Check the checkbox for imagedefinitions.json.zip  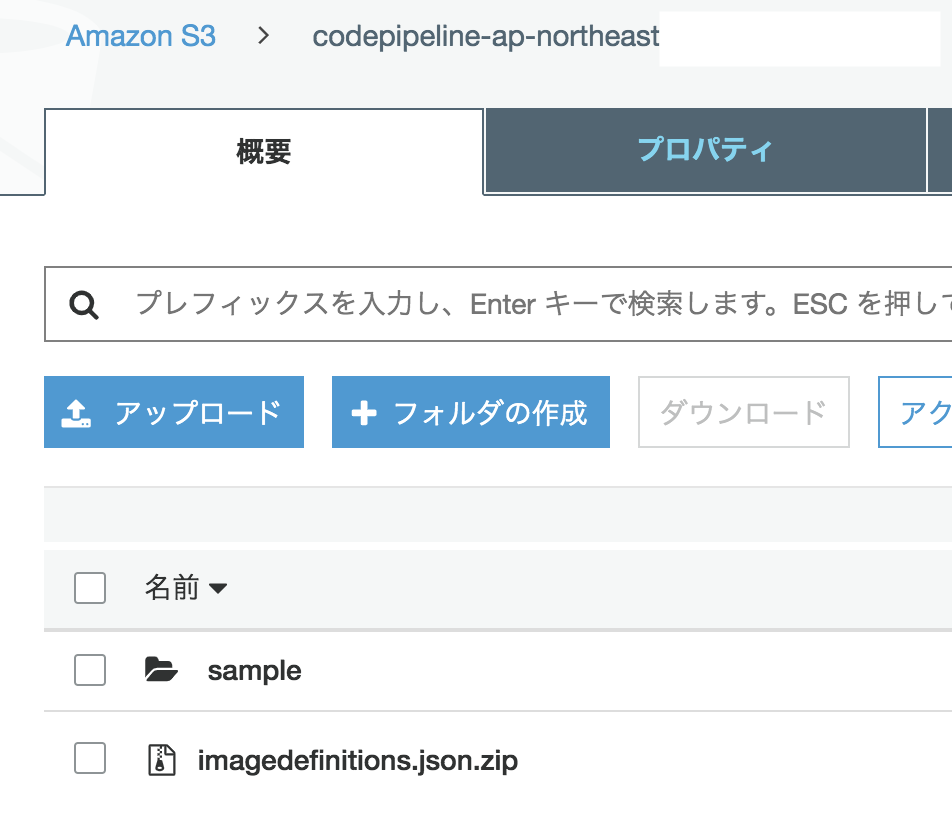point(90,758)
